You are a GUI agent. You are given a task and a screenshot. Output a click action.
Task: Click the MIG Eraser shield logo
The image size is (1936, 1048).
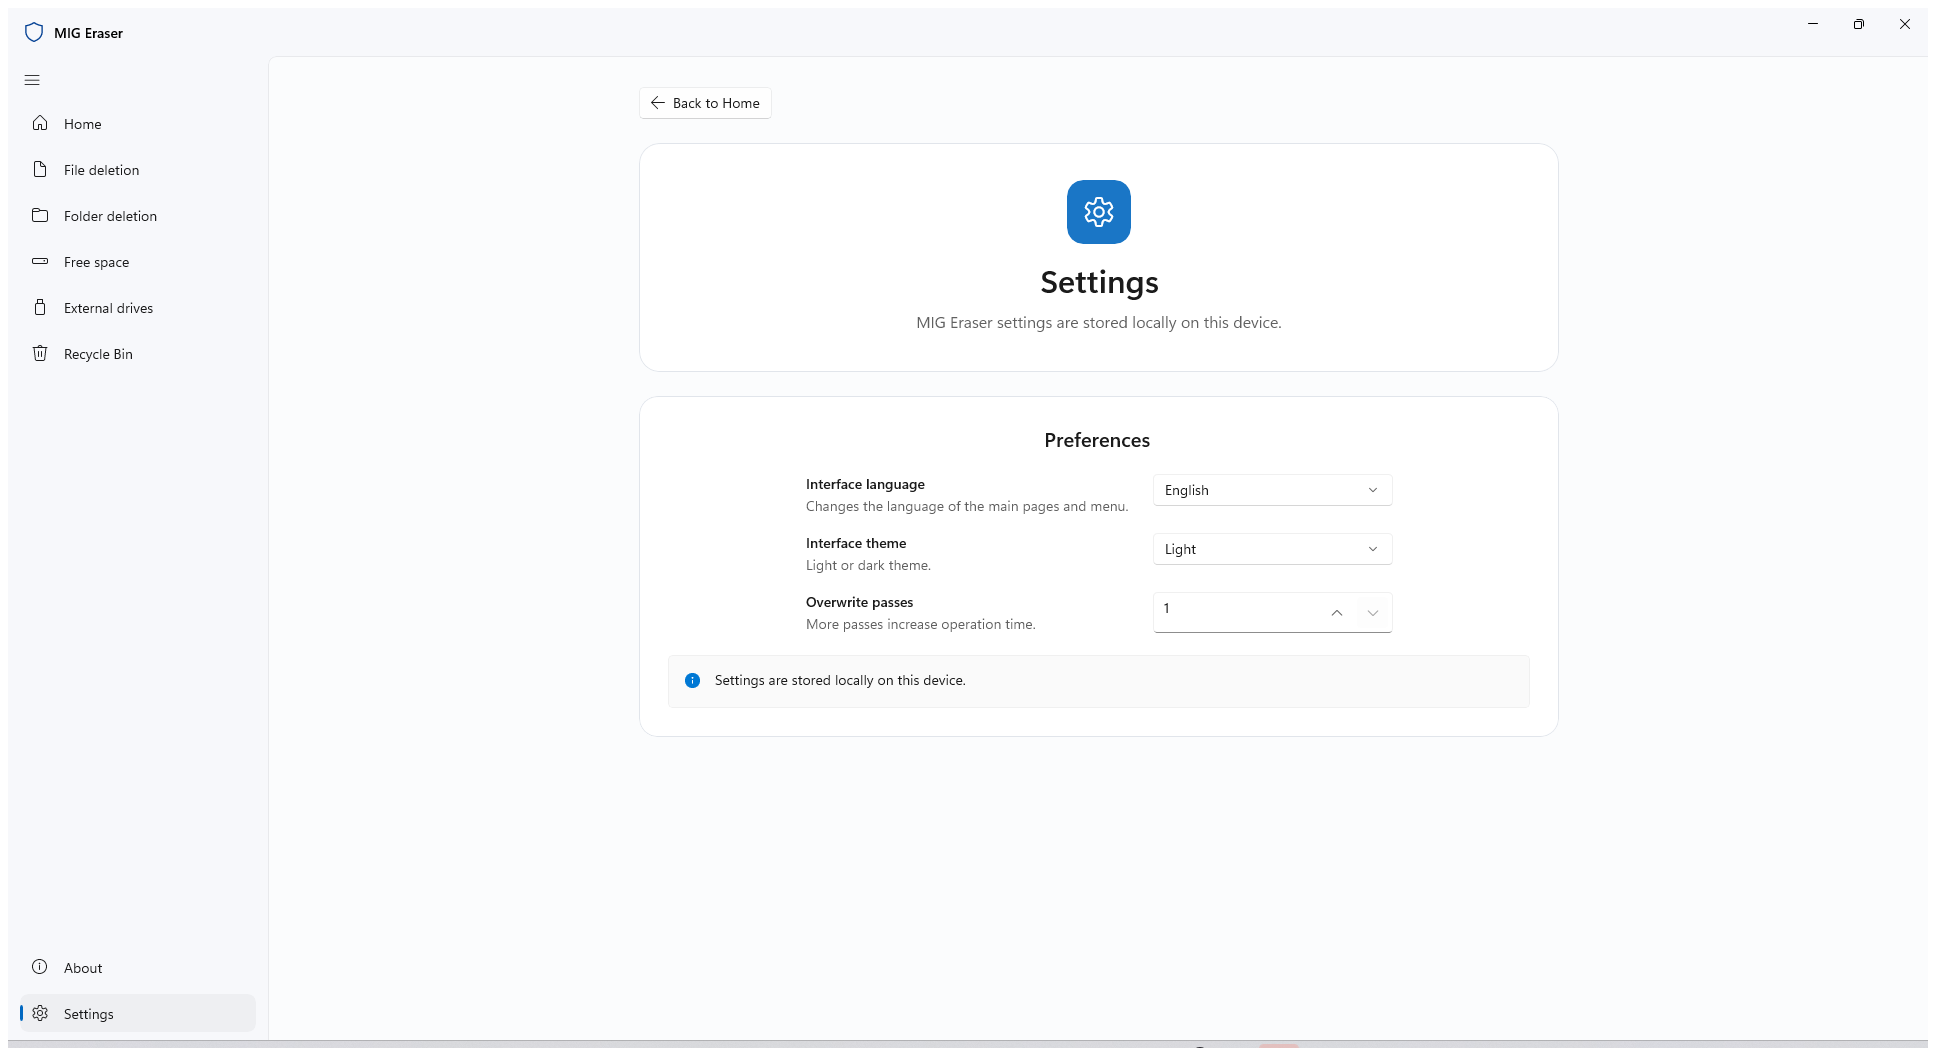coord(34,33)
